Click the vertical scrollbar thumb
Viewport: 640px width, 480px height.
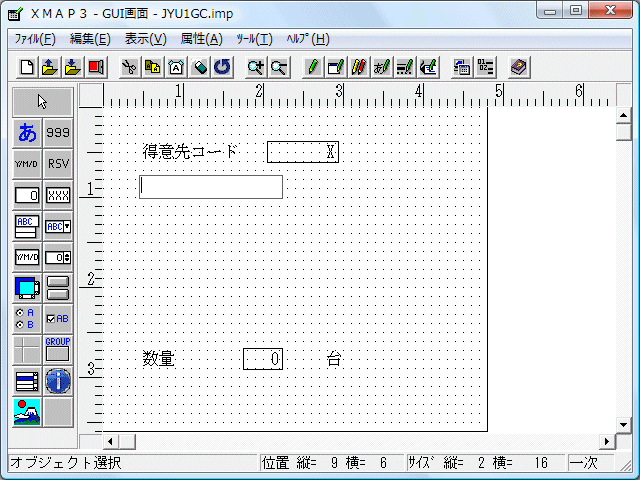(623, 132)
